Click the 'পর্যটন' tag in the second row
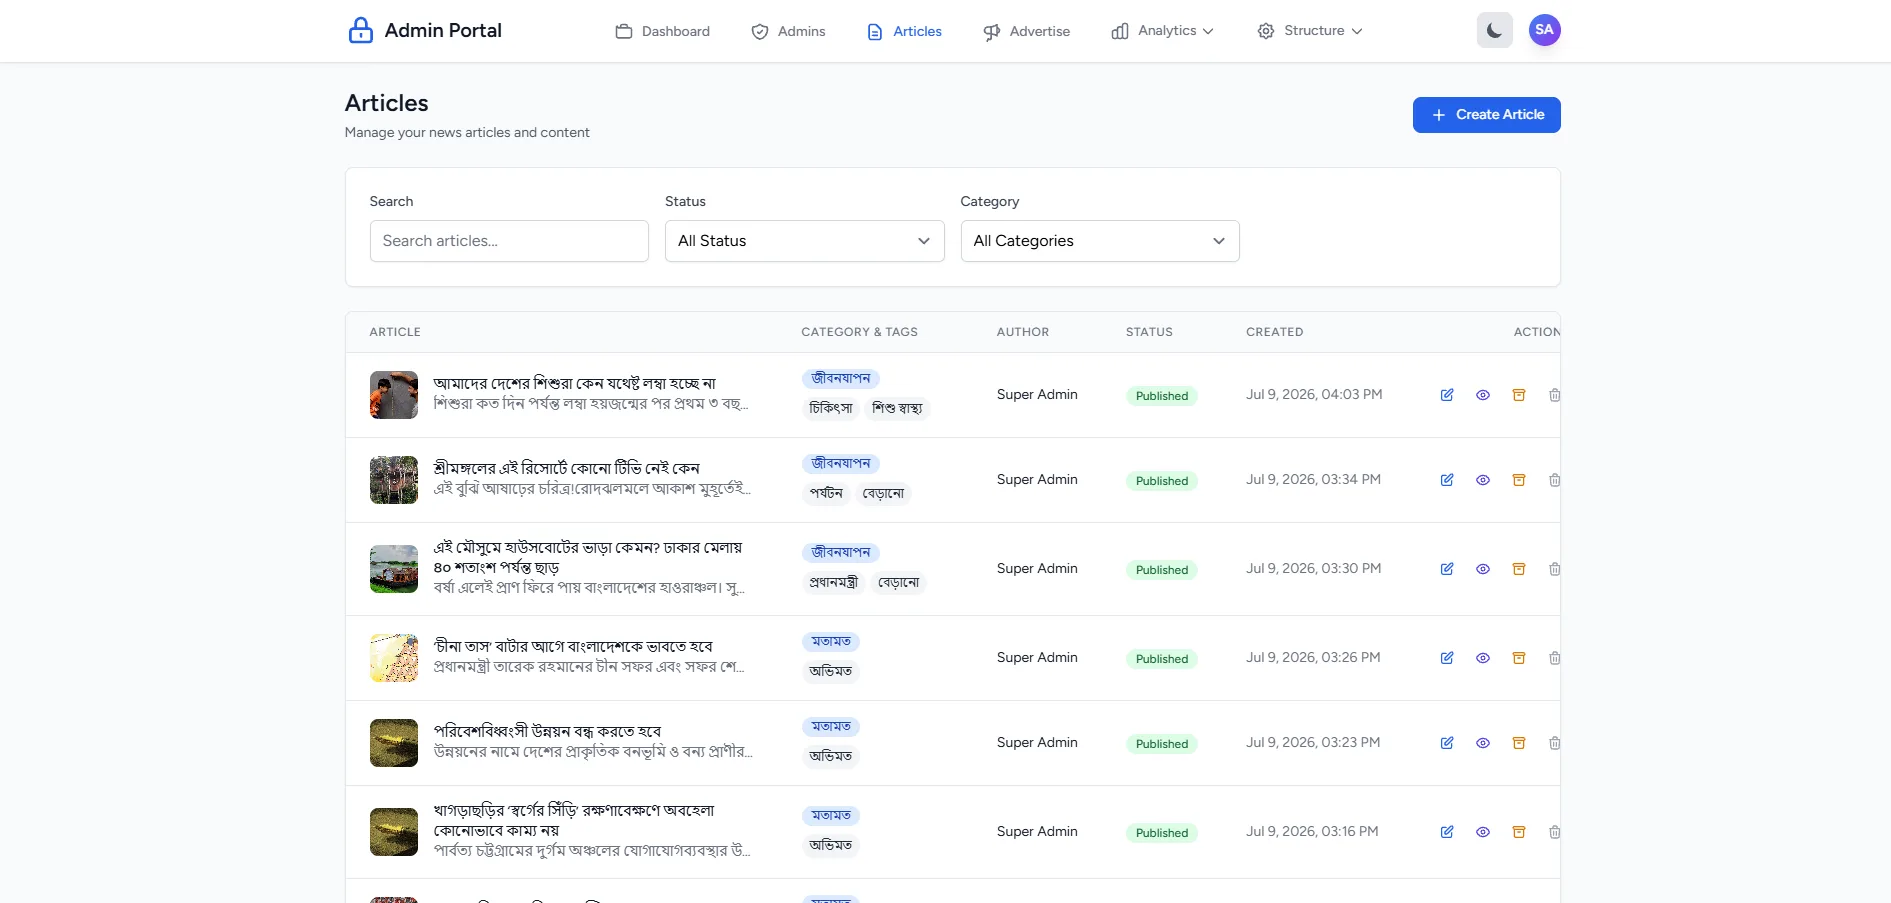 click(x=826, y=493)
